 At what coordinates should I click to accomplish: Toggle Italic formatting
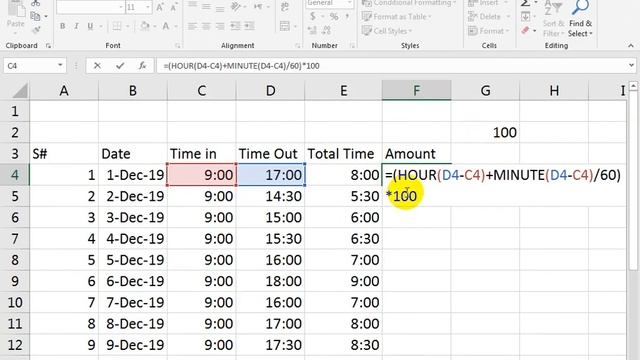76,26
